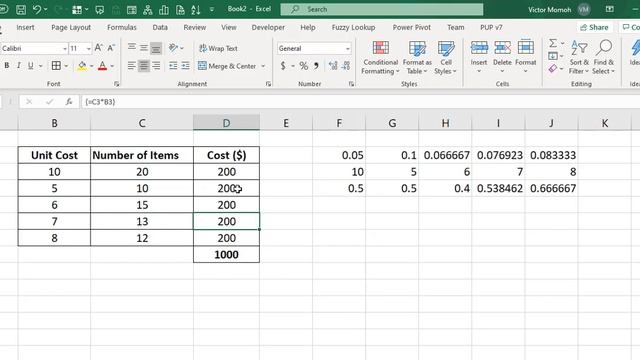The image size is (640, 360).
Task: Open Conditional Formatting dropdown
Action: [380, 57]
